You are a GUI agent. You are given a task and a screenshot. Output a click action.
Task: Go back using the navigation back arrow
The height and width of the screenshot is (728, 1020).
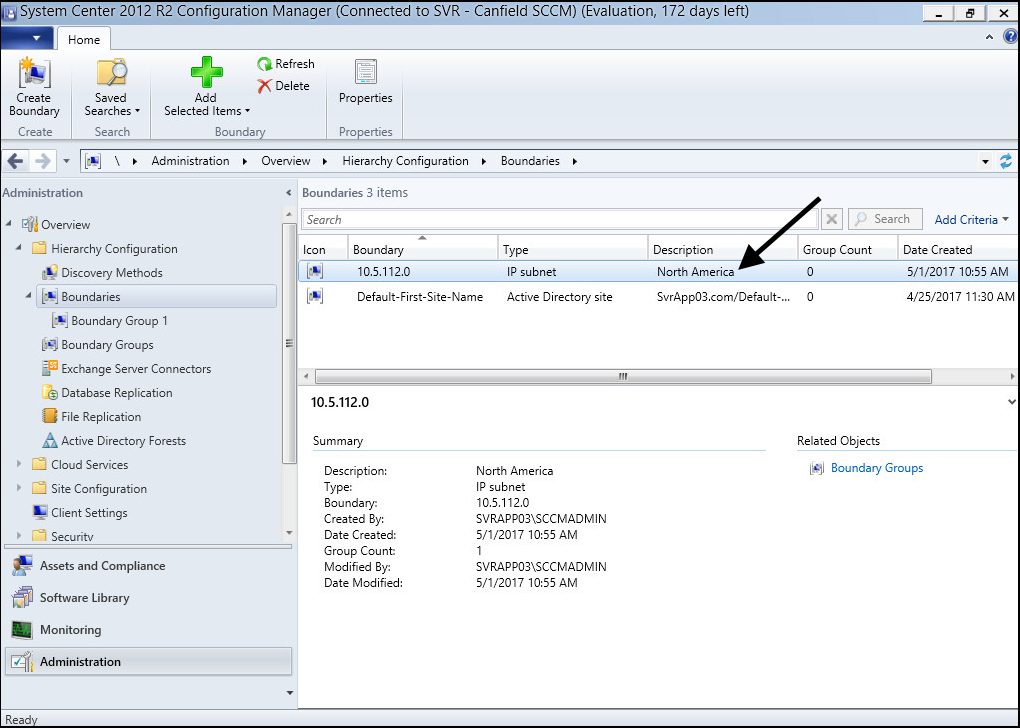16,161
